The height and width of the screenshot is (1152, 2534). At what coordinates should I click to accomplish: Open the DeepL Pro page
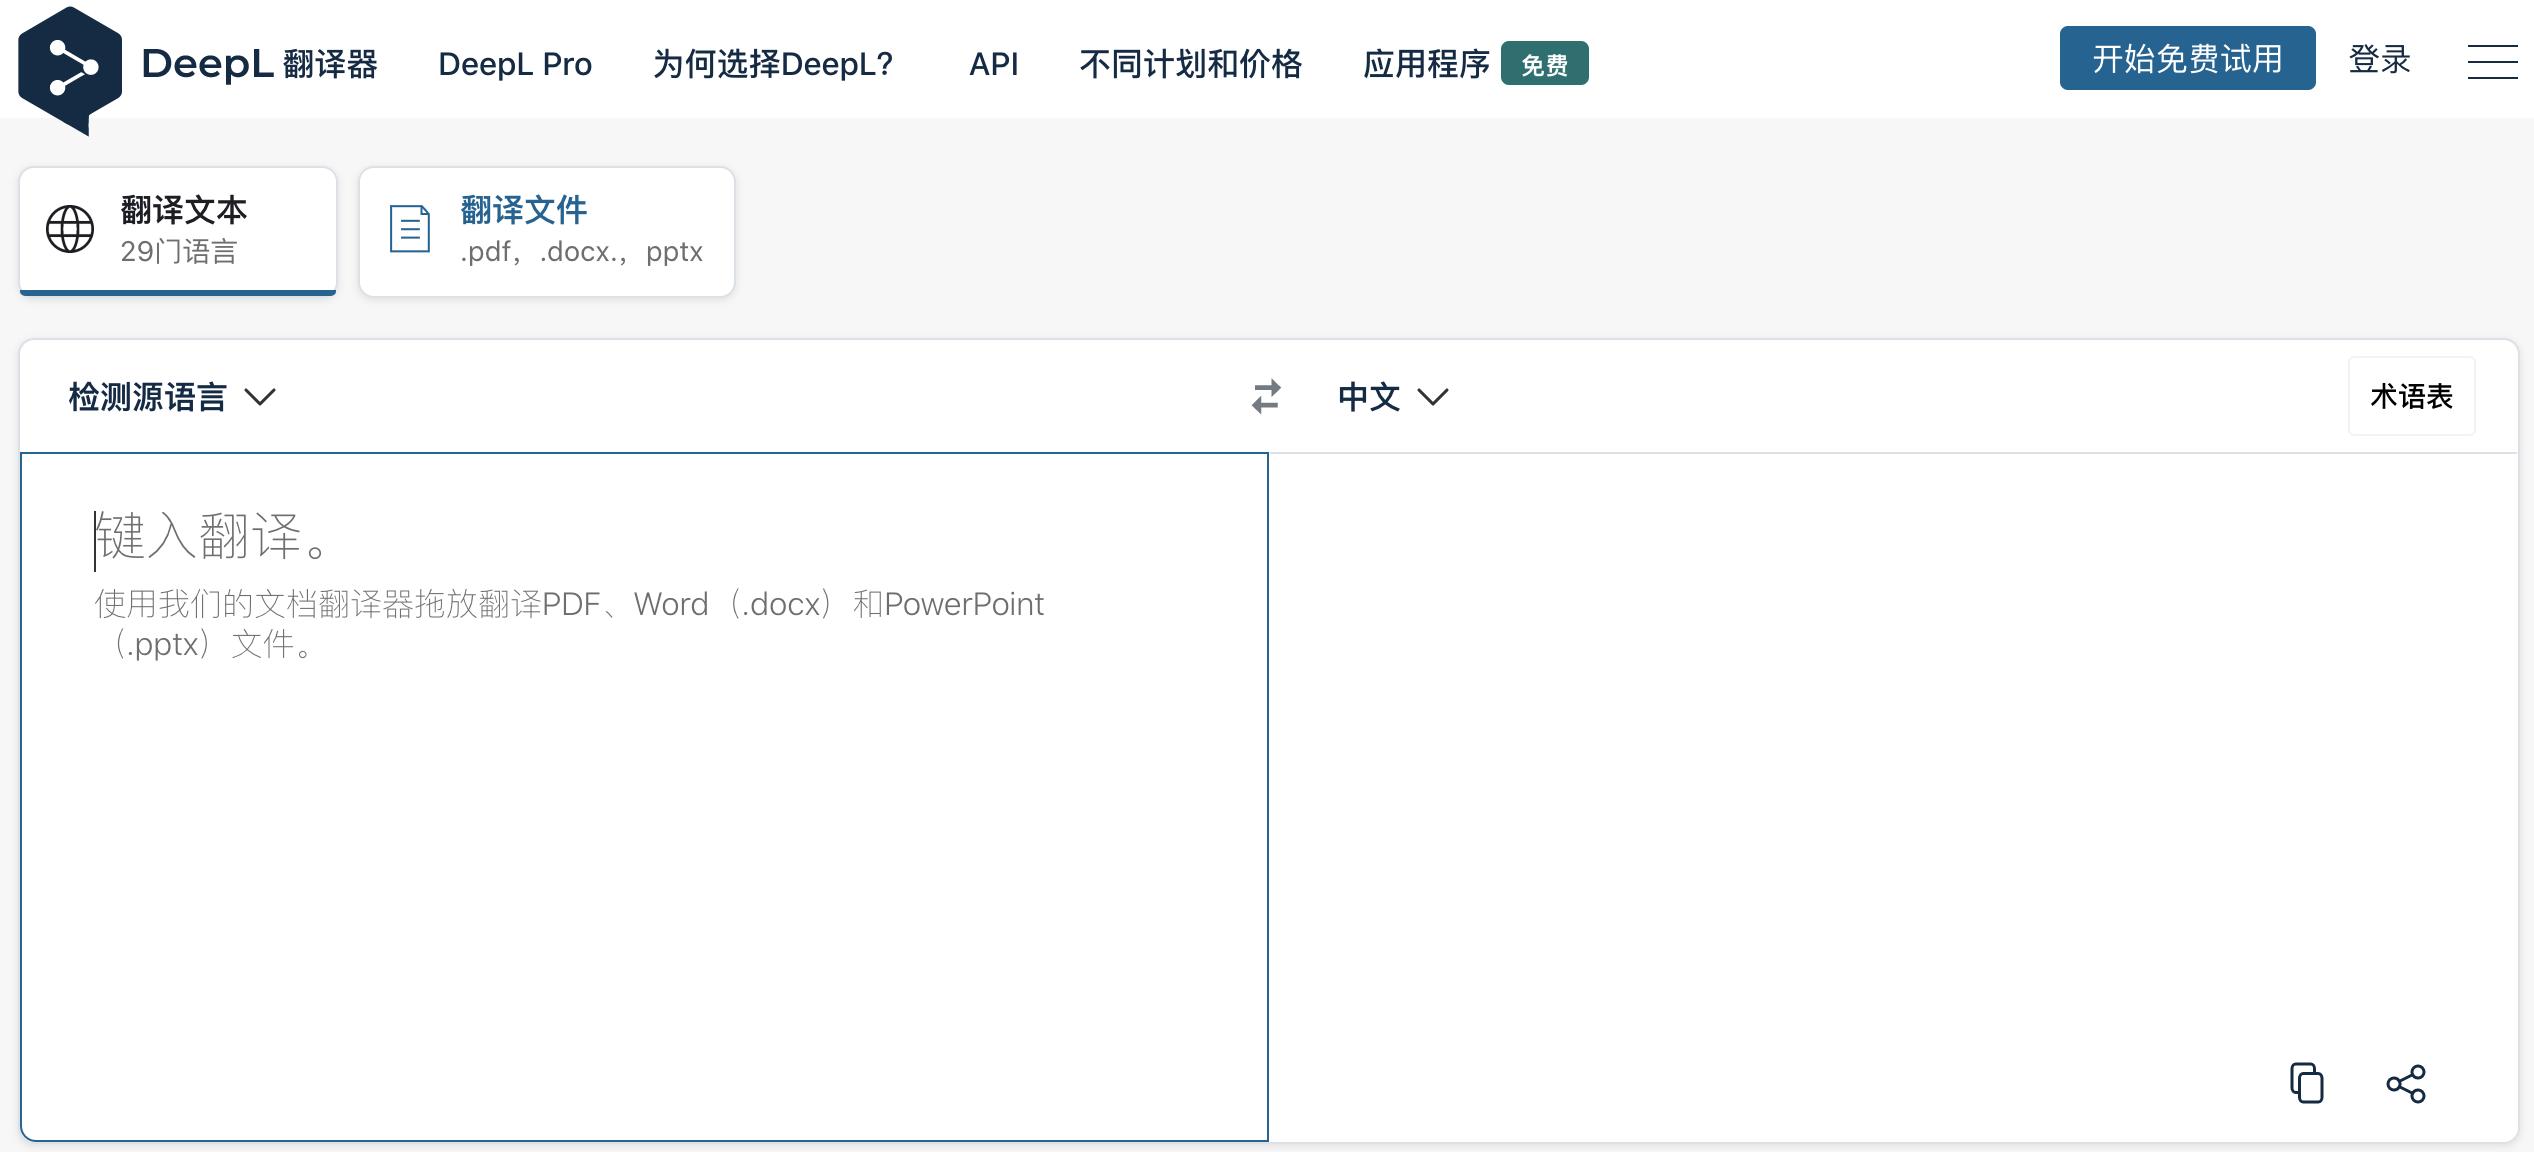pyautogui.click(x=516, y=63)
